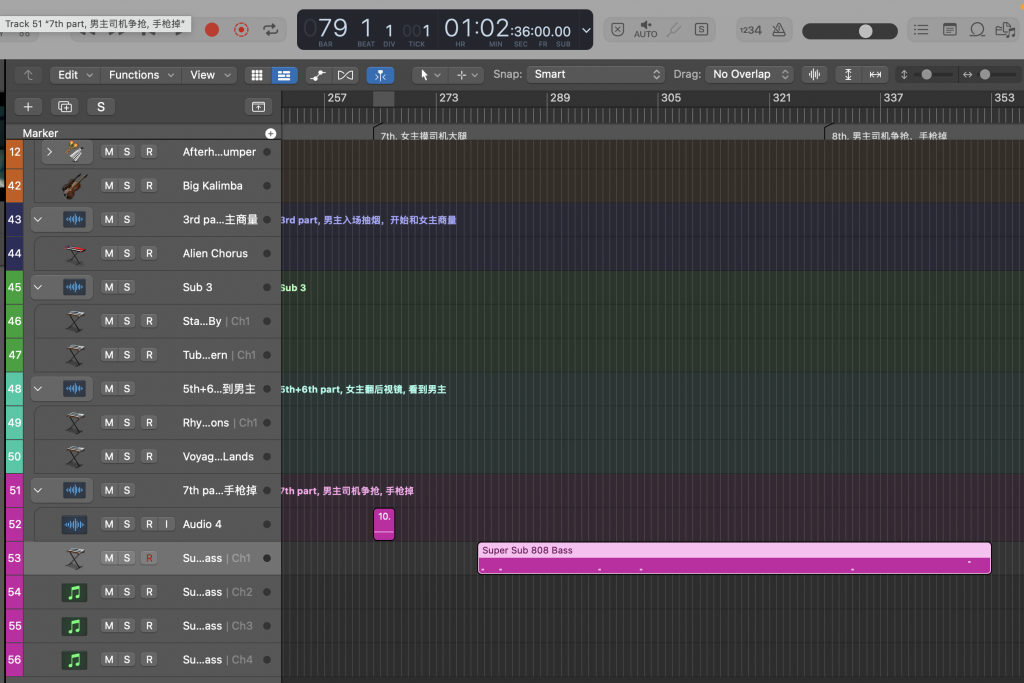Image resolution: width=1024 pixels, height=683 pixels.
Task: Click the Big Kalimba instrument icon
Action: coord(74,185)
